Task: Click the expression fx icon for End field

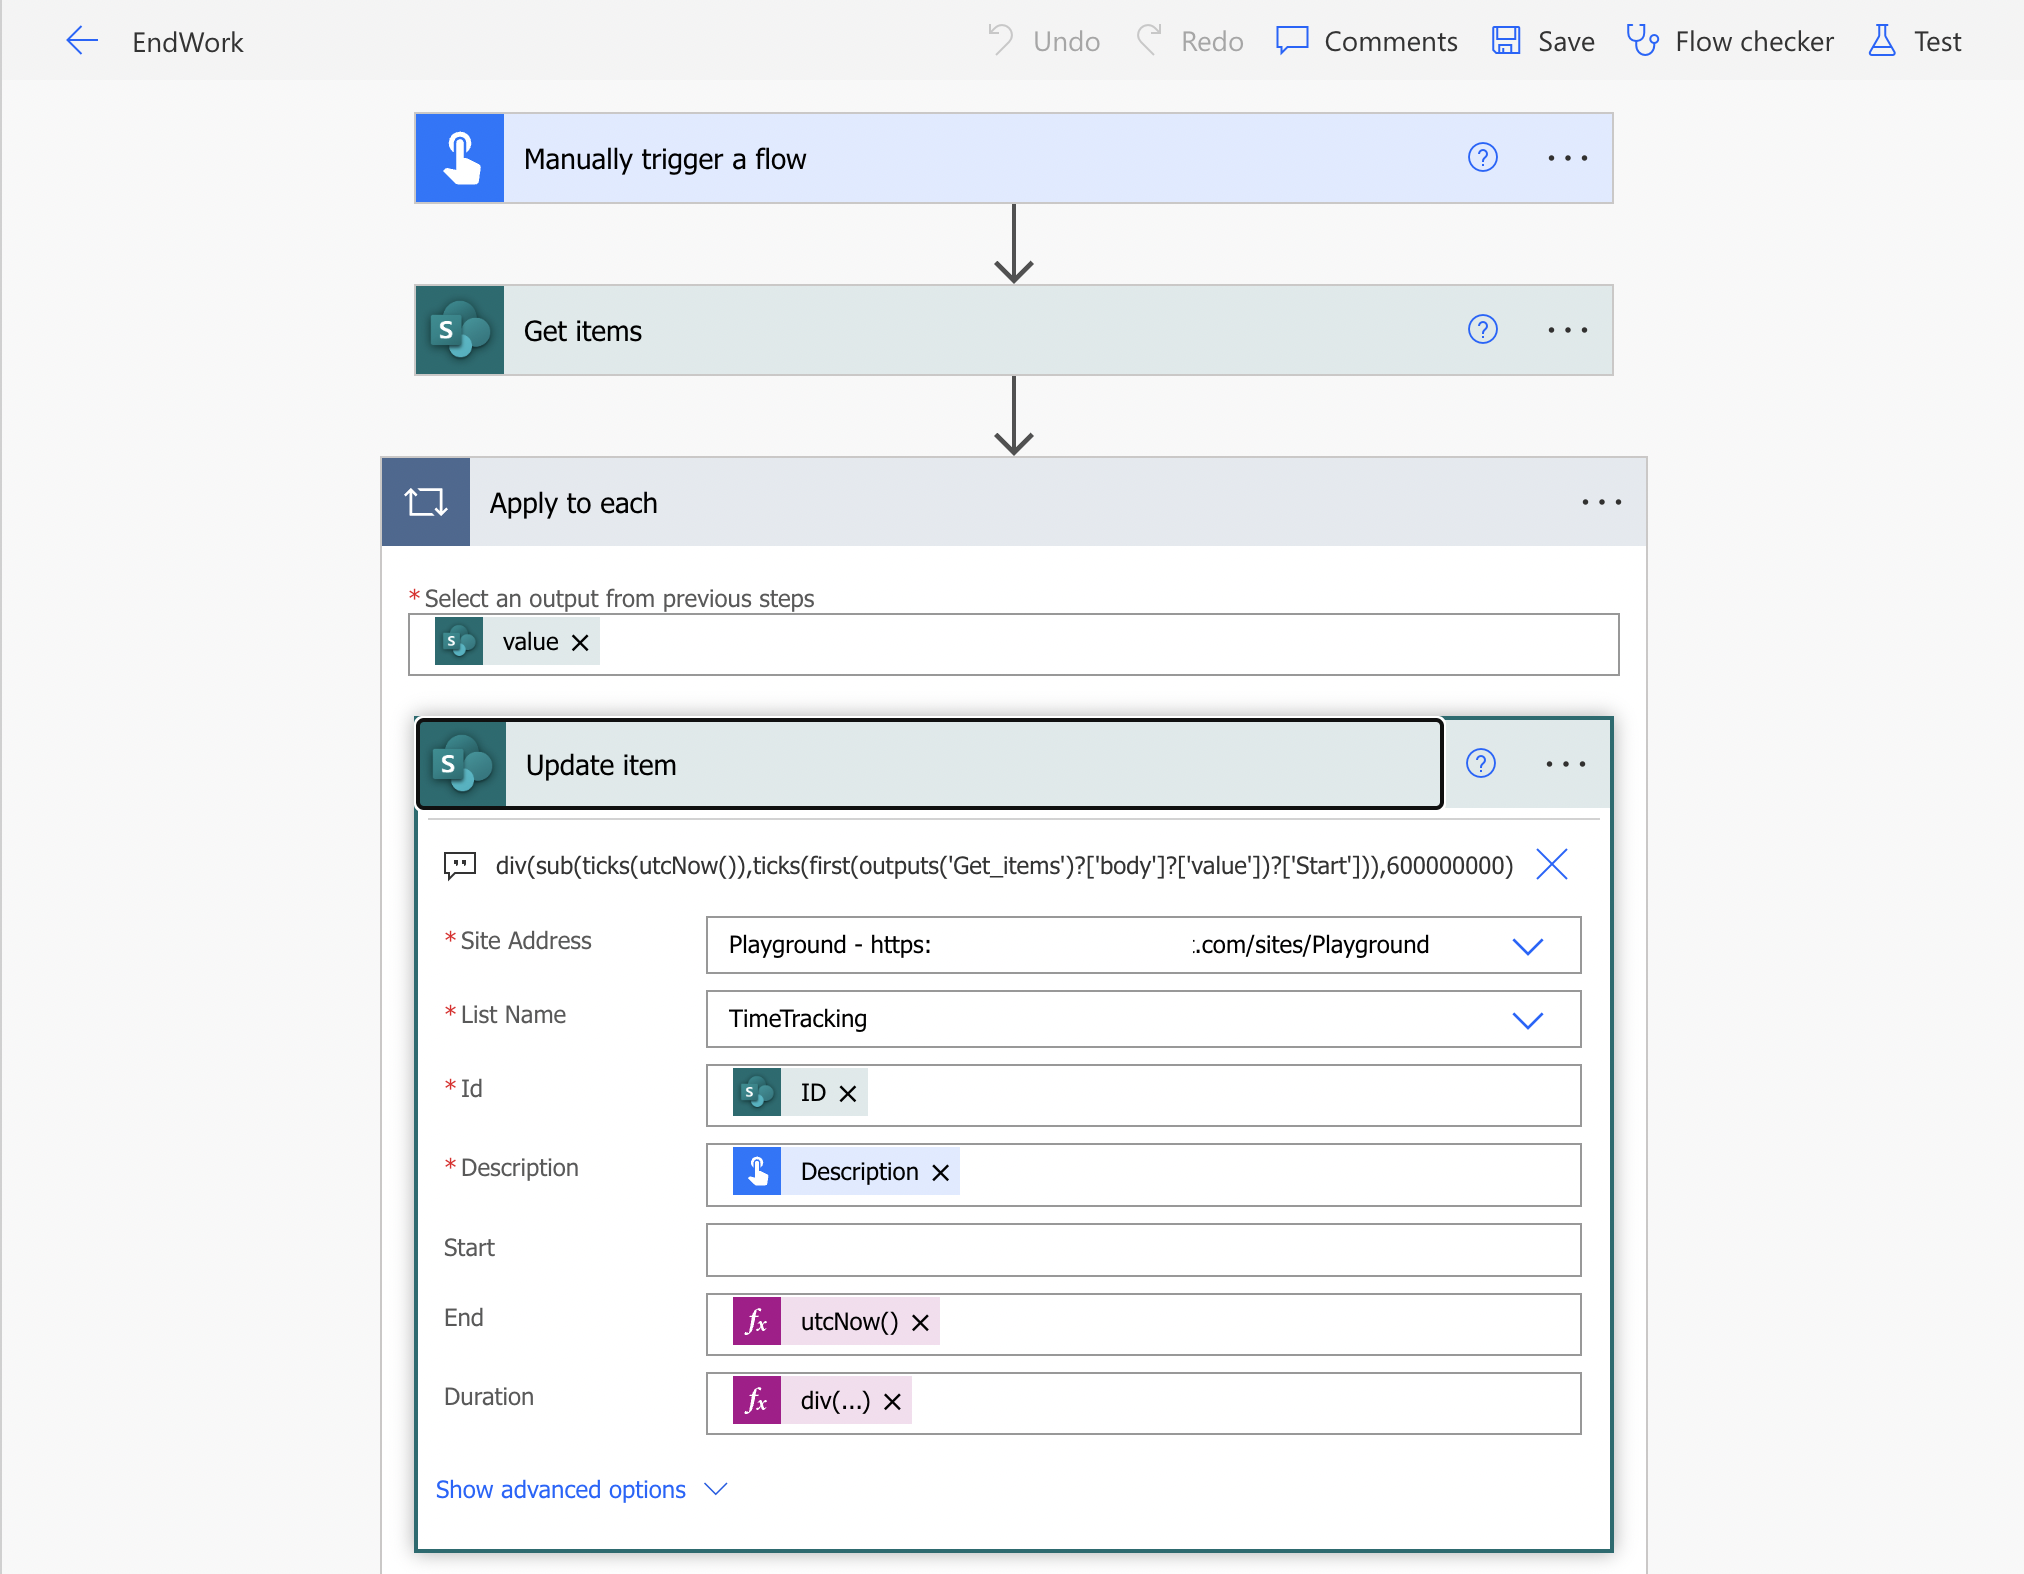Action: click(754, 1321)
